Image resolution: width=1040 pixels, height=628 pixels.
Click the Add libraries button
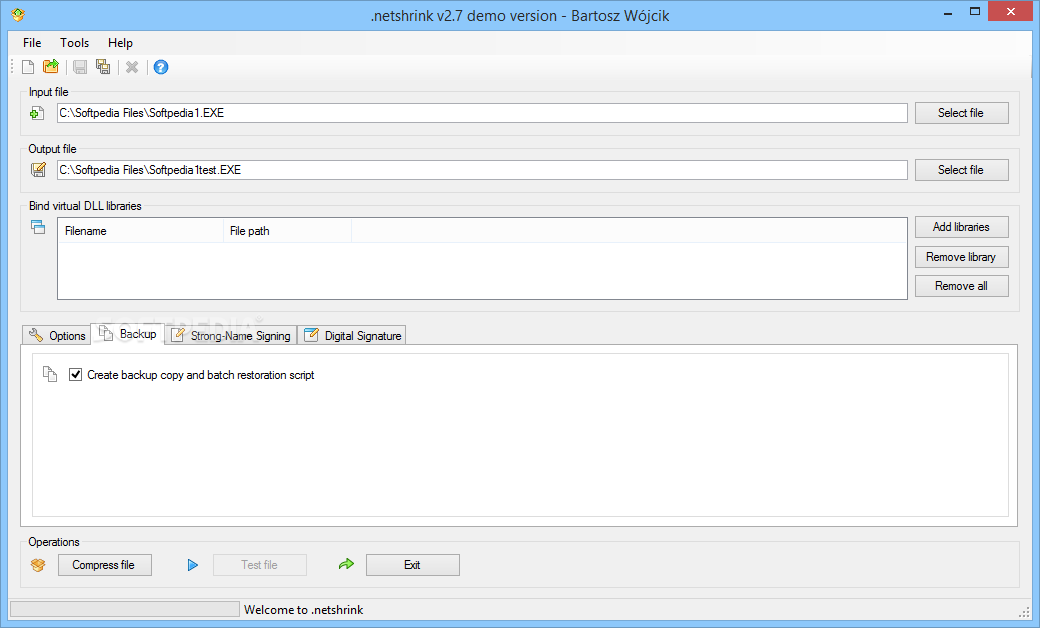(962, 227)
